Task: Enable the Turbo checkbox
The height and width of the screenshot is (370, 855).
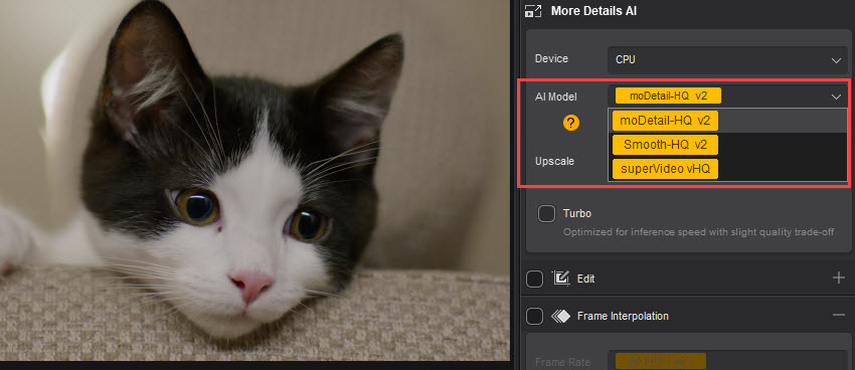Action: pyautogui.click(x=546, y=214)
